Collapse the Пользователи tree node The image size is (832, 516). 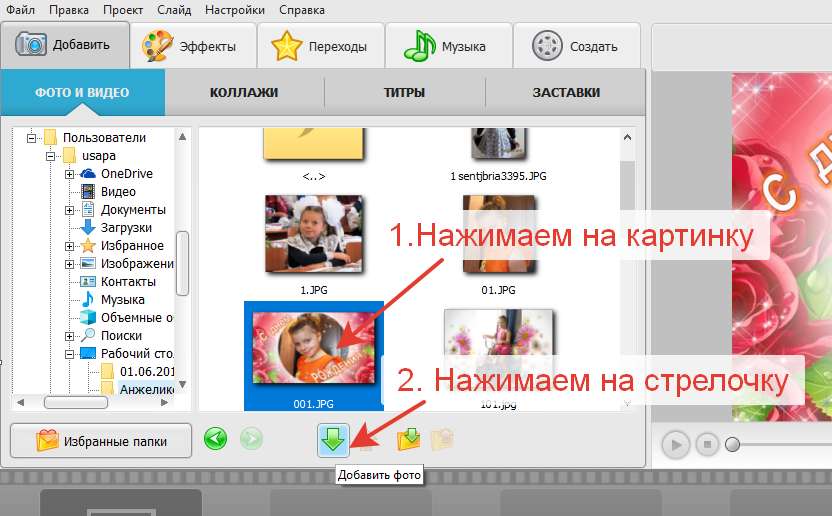pyautogui.click(x=31, y=138)
